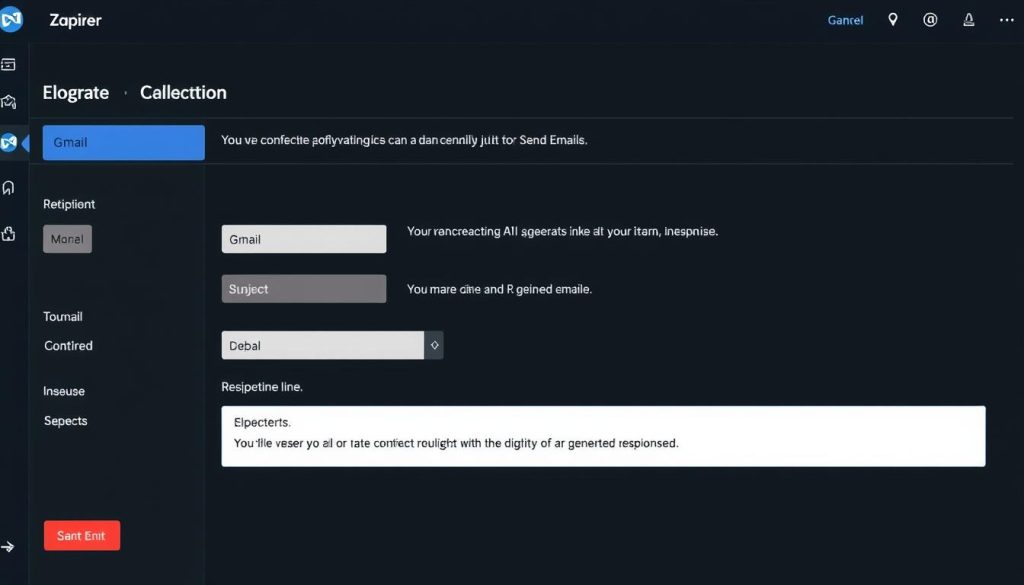Click the Ganrel link
The width and height of the screenshot is (1024, 585).
click(x=845, y=21)
